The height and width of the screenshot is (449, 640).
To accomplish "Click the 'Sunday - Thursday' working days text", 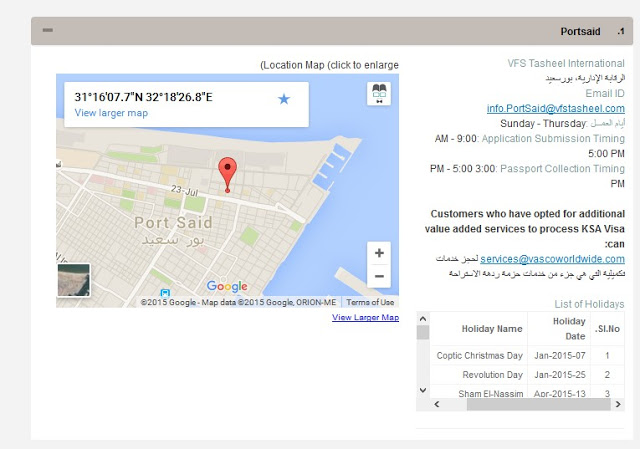I will (x=543, y=124).
